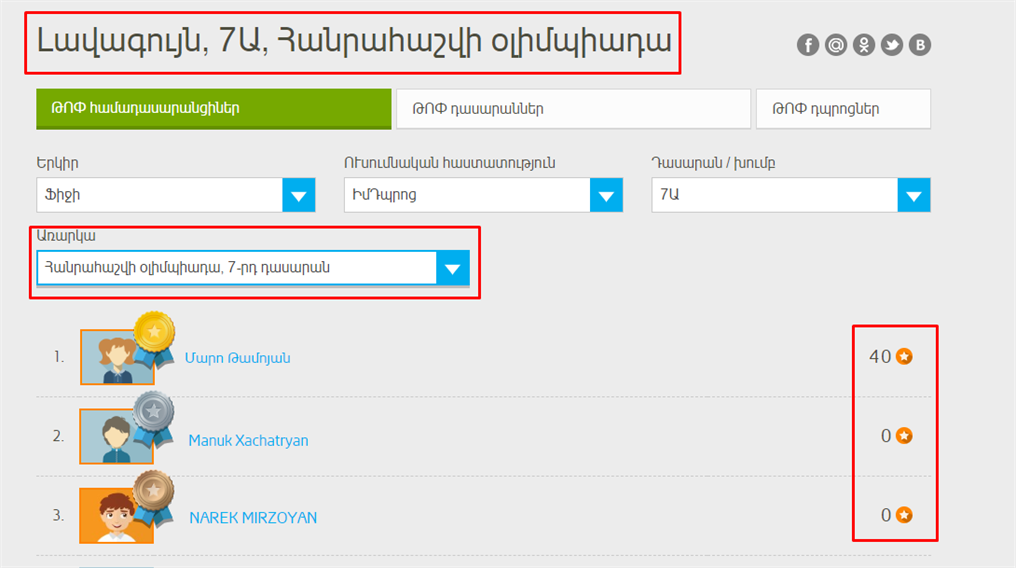
Task: Expand the Երկիր dropdown arrow
Action: [x=299, y=195]
